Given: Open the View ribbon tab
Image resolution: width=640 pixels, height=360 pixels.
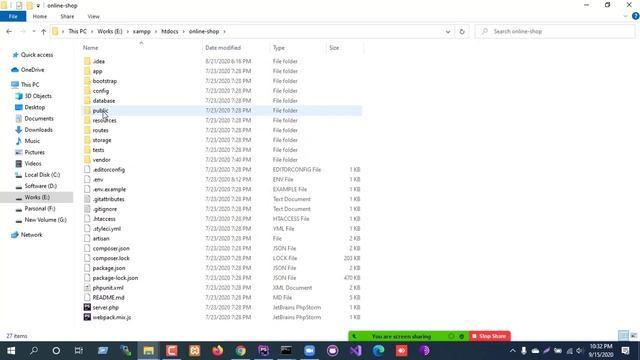Looking at the screenshot, I should (x=93, y=16).
